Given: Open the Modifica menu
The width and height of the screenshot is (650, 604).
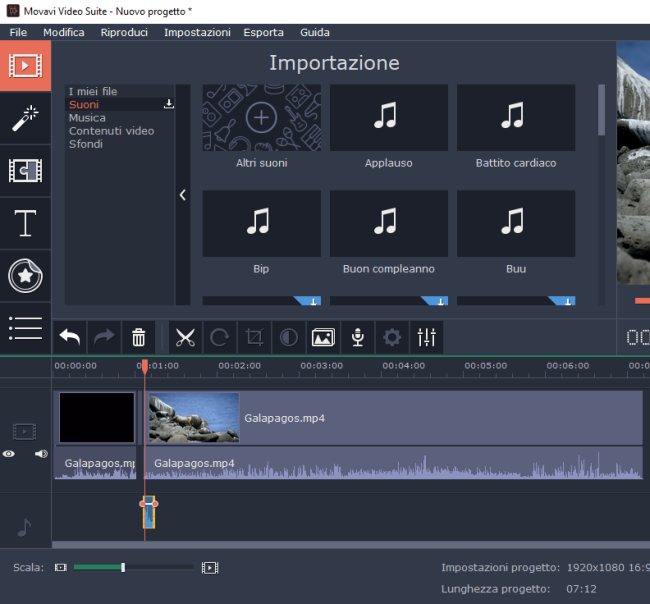Looking at the screenshot, I should [x=63, y=32].
